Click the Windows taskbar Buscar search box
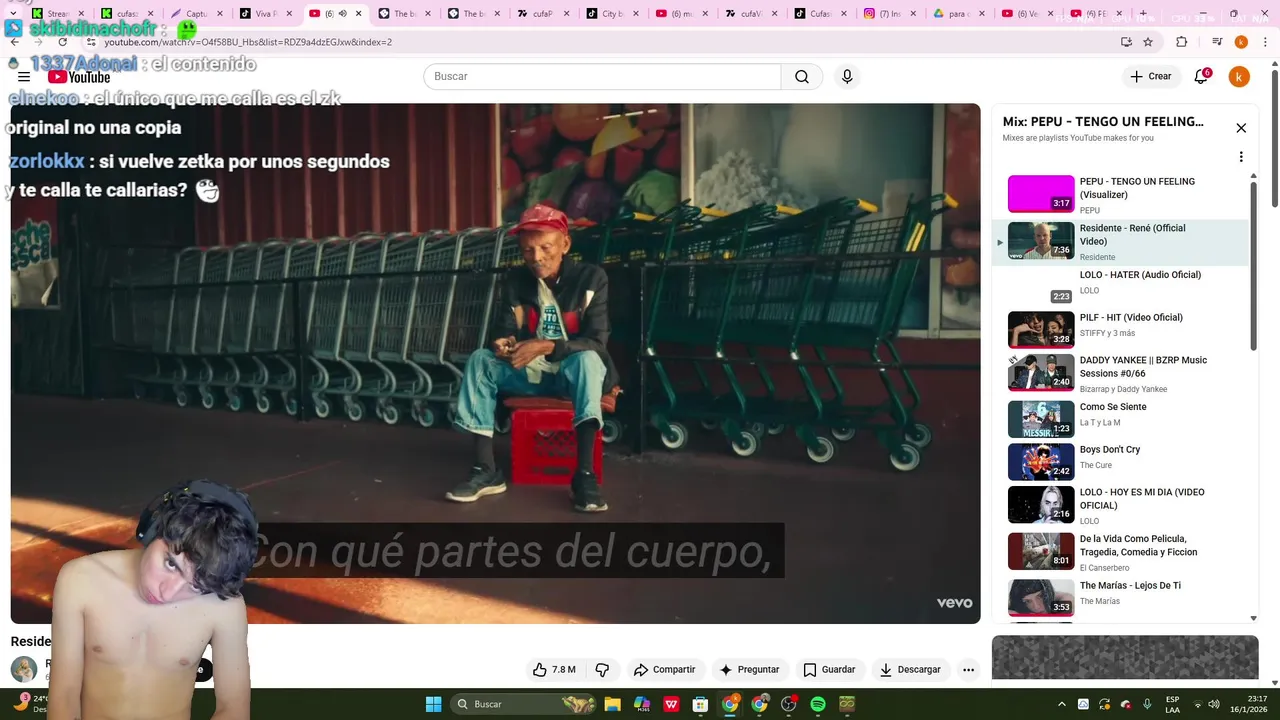The height and width of the screenshot is (720, 1280). (524, 704)
